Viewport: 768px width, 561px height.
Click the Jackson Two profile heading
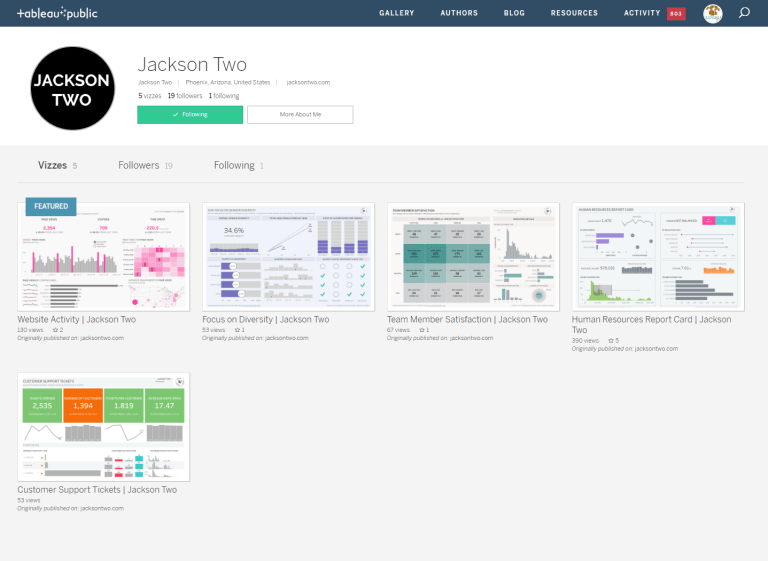click(x=192, y=65)
